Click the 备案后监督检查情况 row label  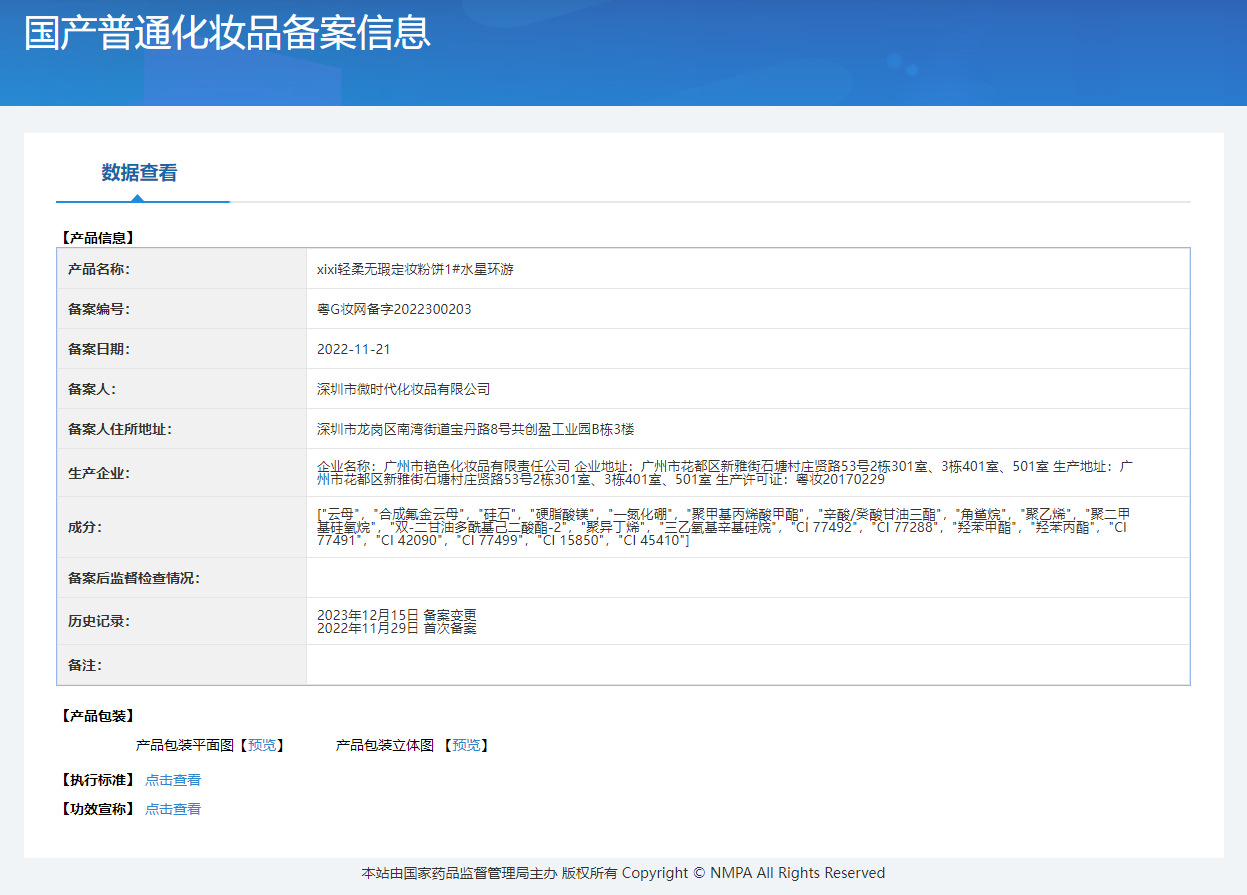[134, 578]
